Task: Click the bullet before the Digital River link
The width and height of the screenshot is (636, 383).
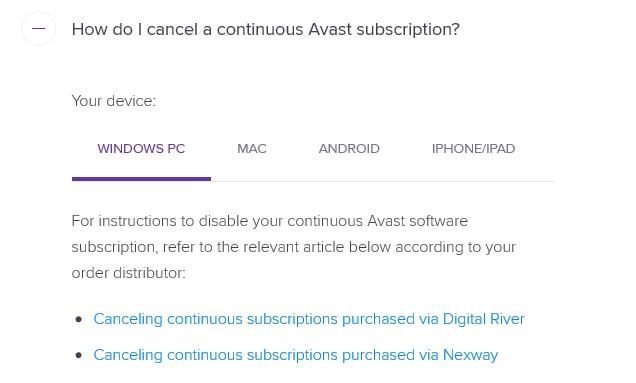Action: (x=79, y=320)
